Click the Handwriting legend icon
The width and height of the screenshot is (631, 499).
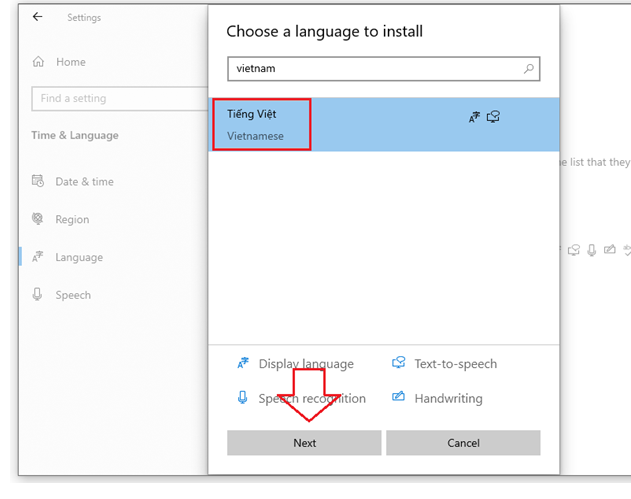click(x=398, y=398)
